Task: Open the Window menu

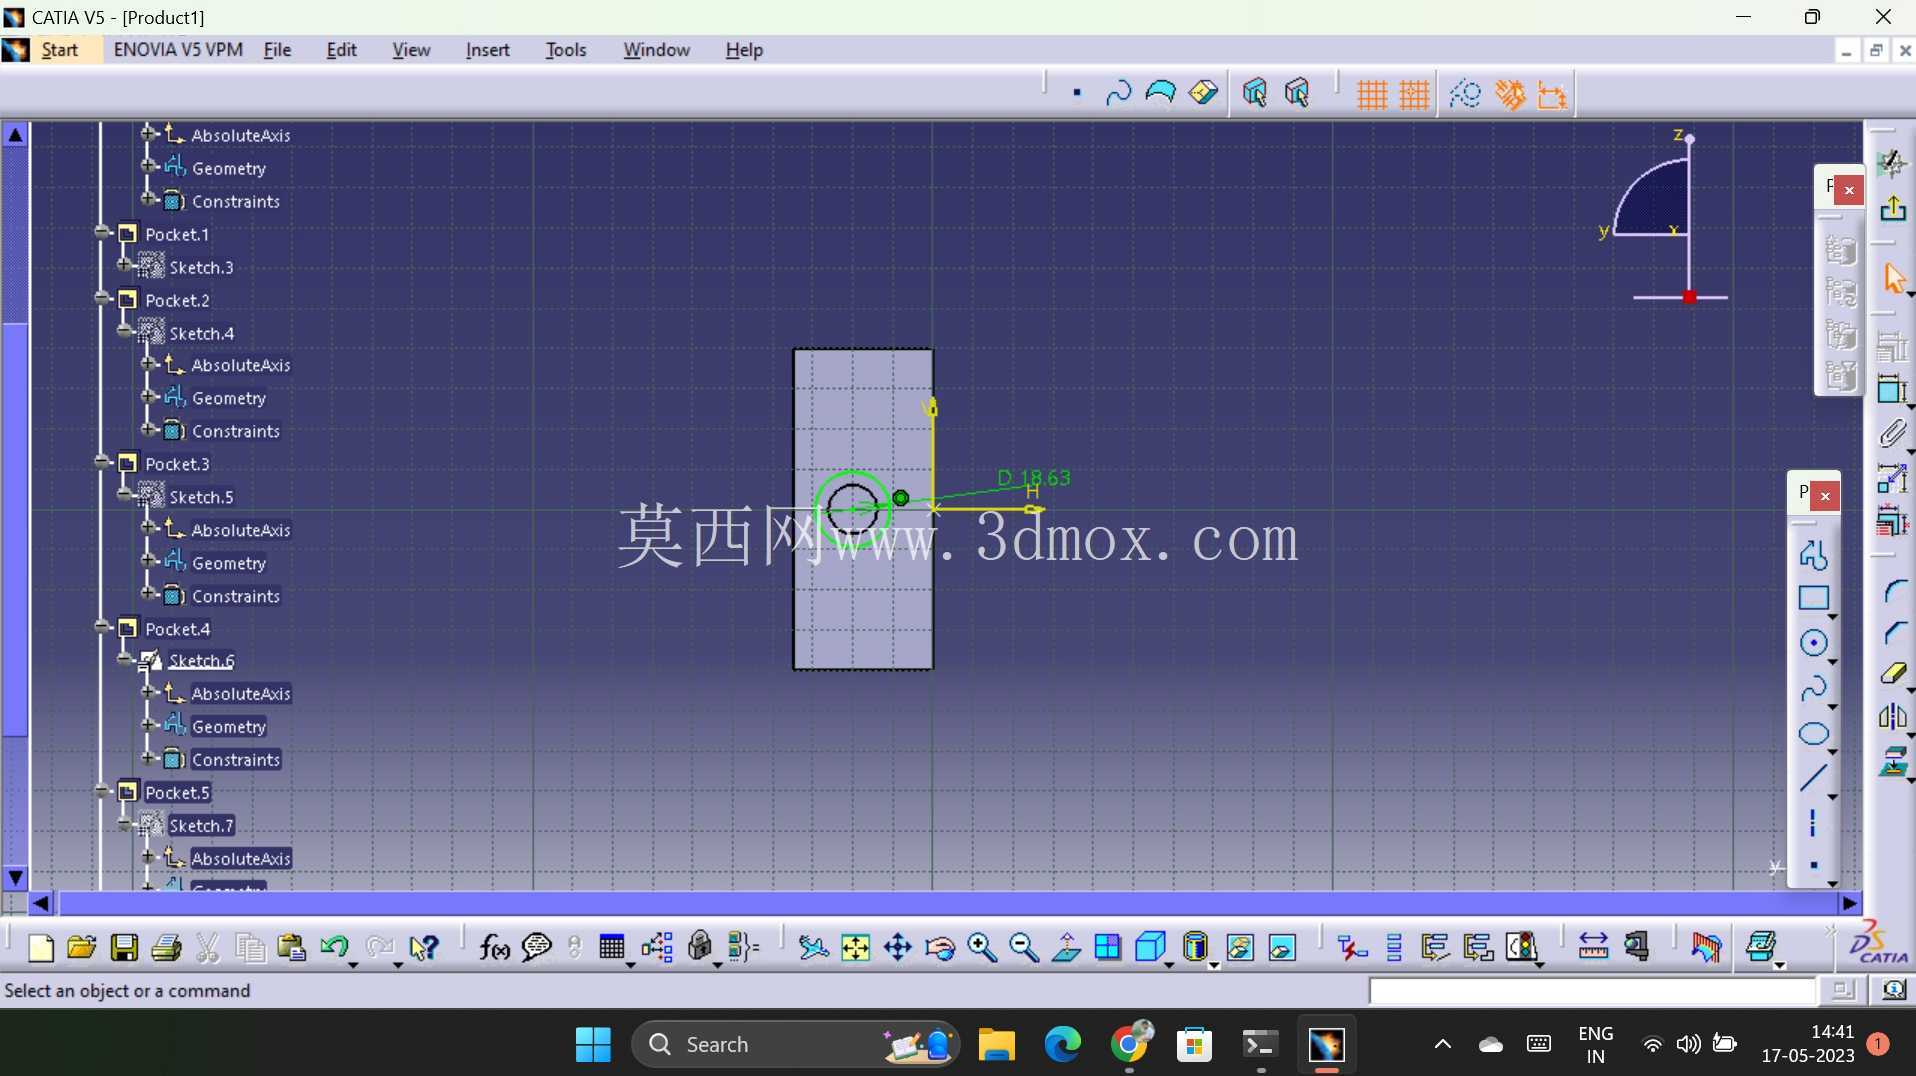Action: pyautogui.click(x=656, y=50)
